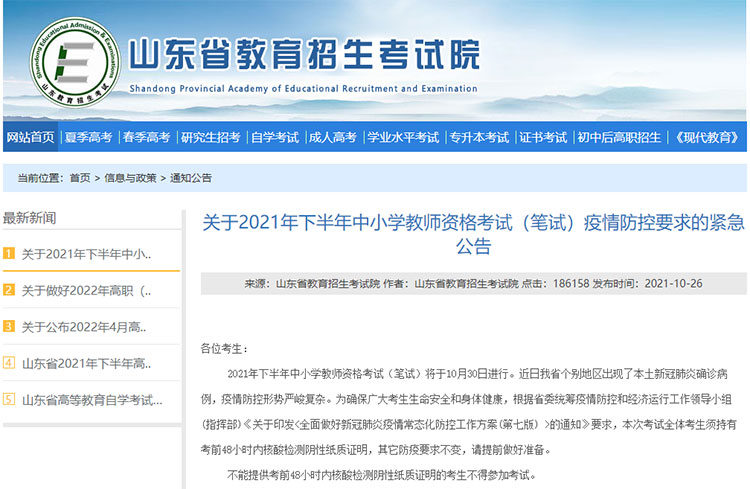Open 学业水平考试 menu item
Image resolution: width=750 pixels, height=489 pixels.
pos(403,137)
